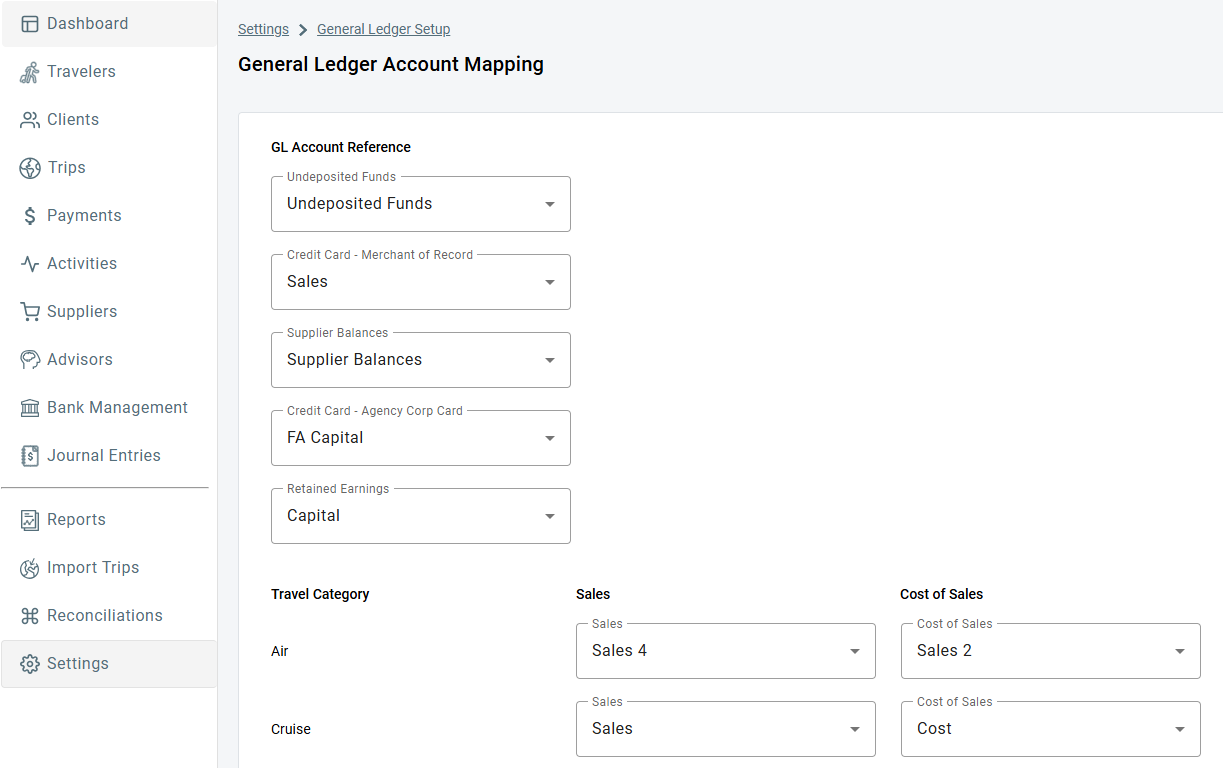Open the Undeposited Funds account dropdown

[549, 203]
